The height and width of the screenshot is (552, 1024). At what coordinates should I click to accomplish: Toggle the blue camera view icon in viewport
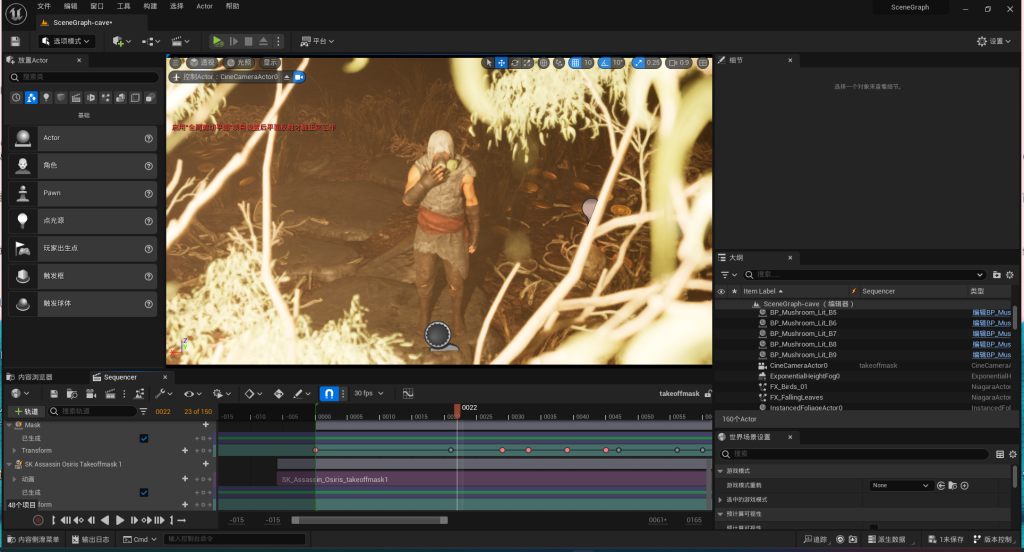299,77
